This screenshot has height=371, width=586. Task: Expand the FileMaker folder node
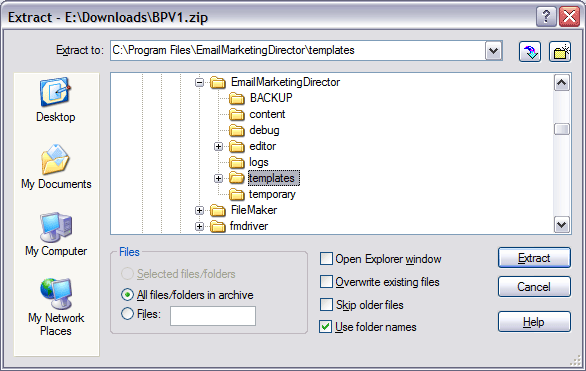pyautogui.click(x=199, y=211)
